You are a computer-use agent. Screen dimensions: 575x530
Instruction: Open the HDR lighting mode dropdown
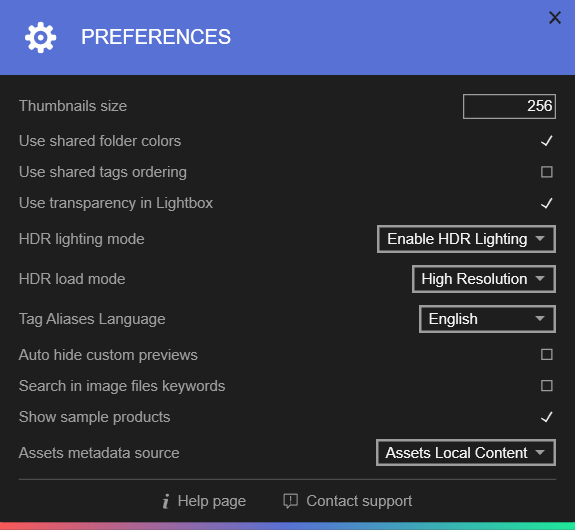pos(466,239)
